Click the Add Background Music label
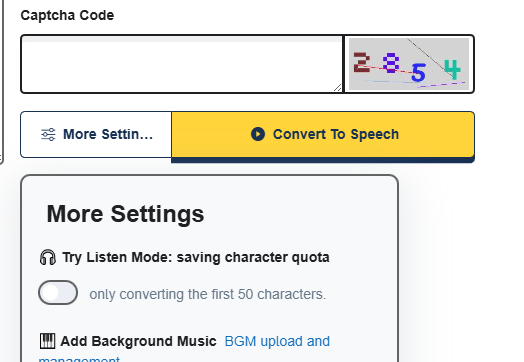The height and width of the screenshot is (362, 524). point(138,341)
